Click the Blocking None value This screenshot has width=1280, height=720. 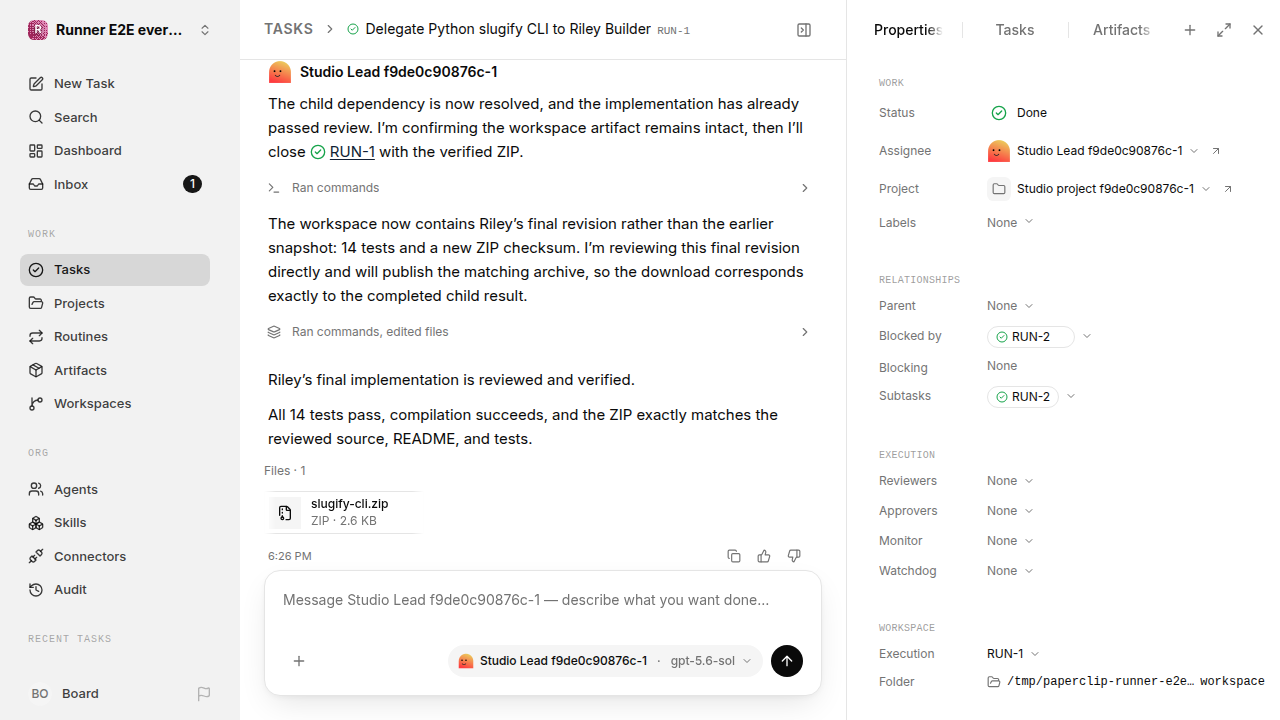tap(1002, 366)
